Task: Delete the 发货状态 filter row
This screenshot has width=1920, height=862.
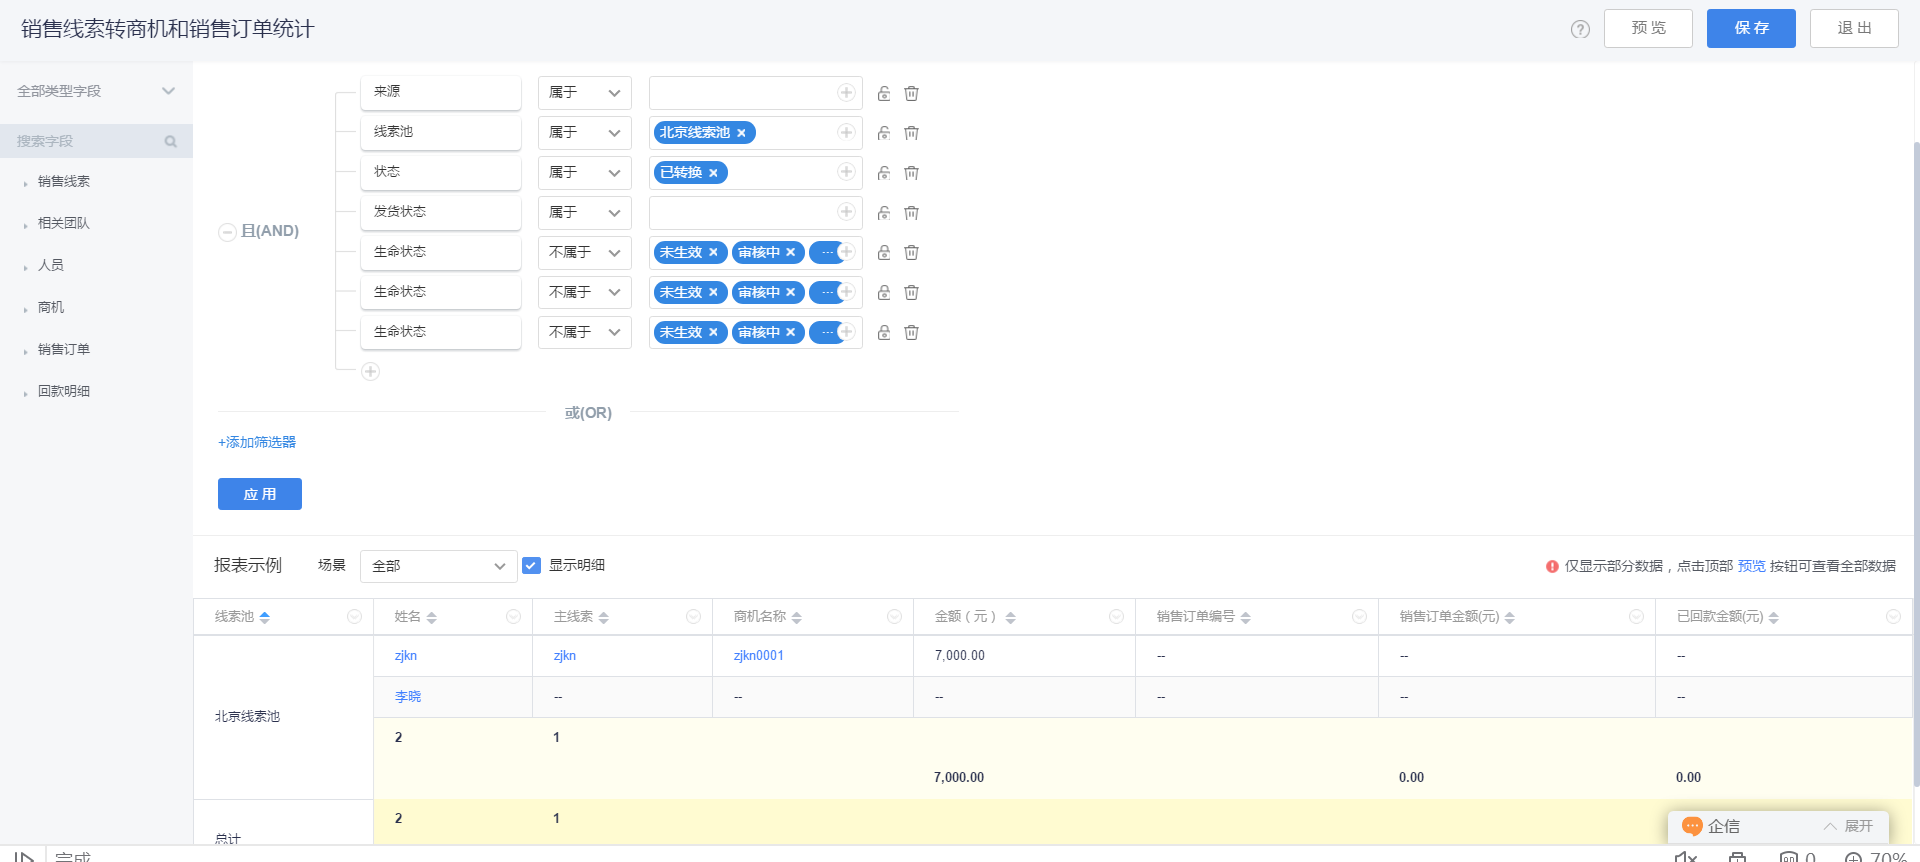Action: click(911, 213)
